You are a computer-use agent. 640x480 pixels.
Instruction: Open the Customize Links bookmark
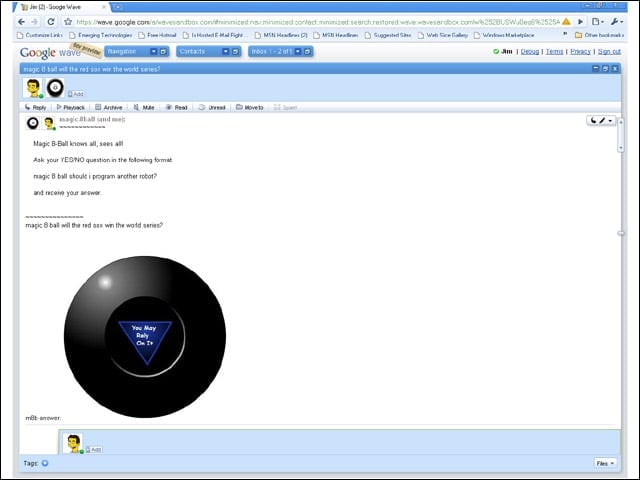[x=40, y=36]
